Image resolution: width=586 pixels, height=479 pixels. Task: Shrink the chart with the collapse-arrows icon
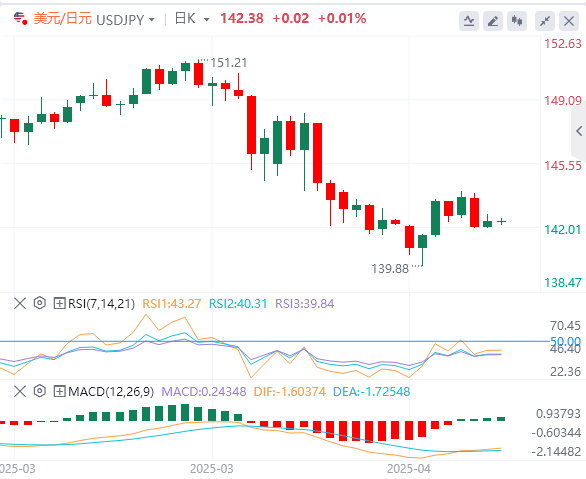point(545,21)
